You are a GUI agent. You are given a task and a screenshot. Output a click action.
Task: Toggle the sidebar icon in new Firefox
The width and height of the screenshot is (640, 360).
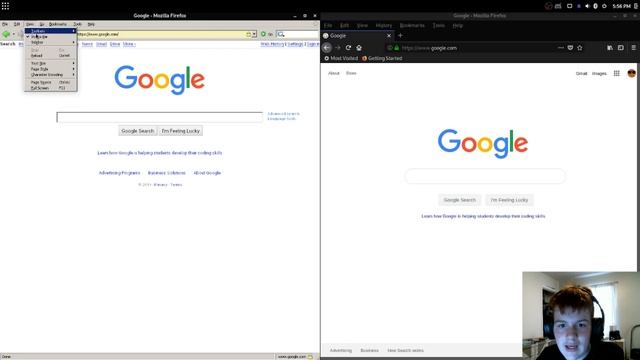(621, 48)
